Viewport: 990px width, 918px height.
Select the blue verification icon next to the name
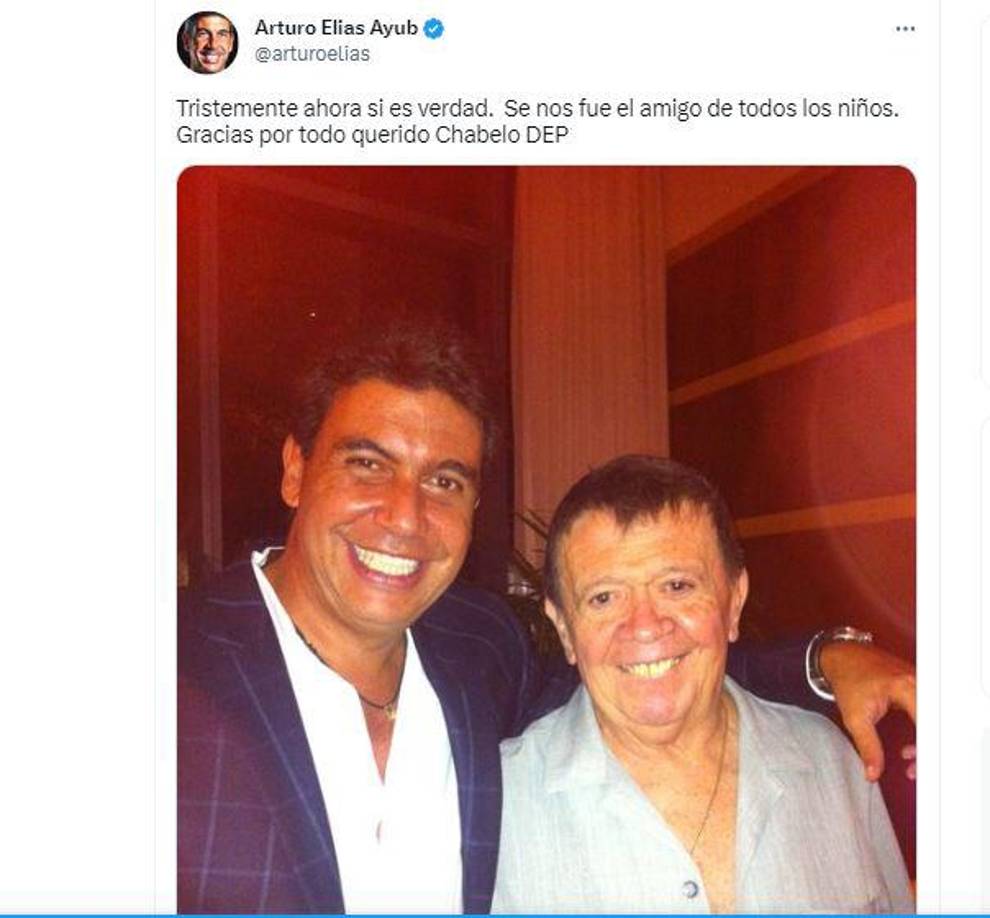(433, 30)
